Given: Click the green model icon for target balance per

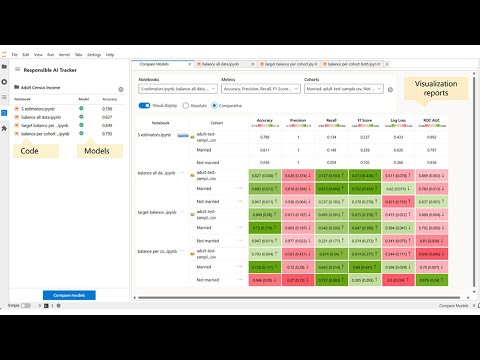Looking at the screenshot, I should pyautogui.click(x=81, y=125).
